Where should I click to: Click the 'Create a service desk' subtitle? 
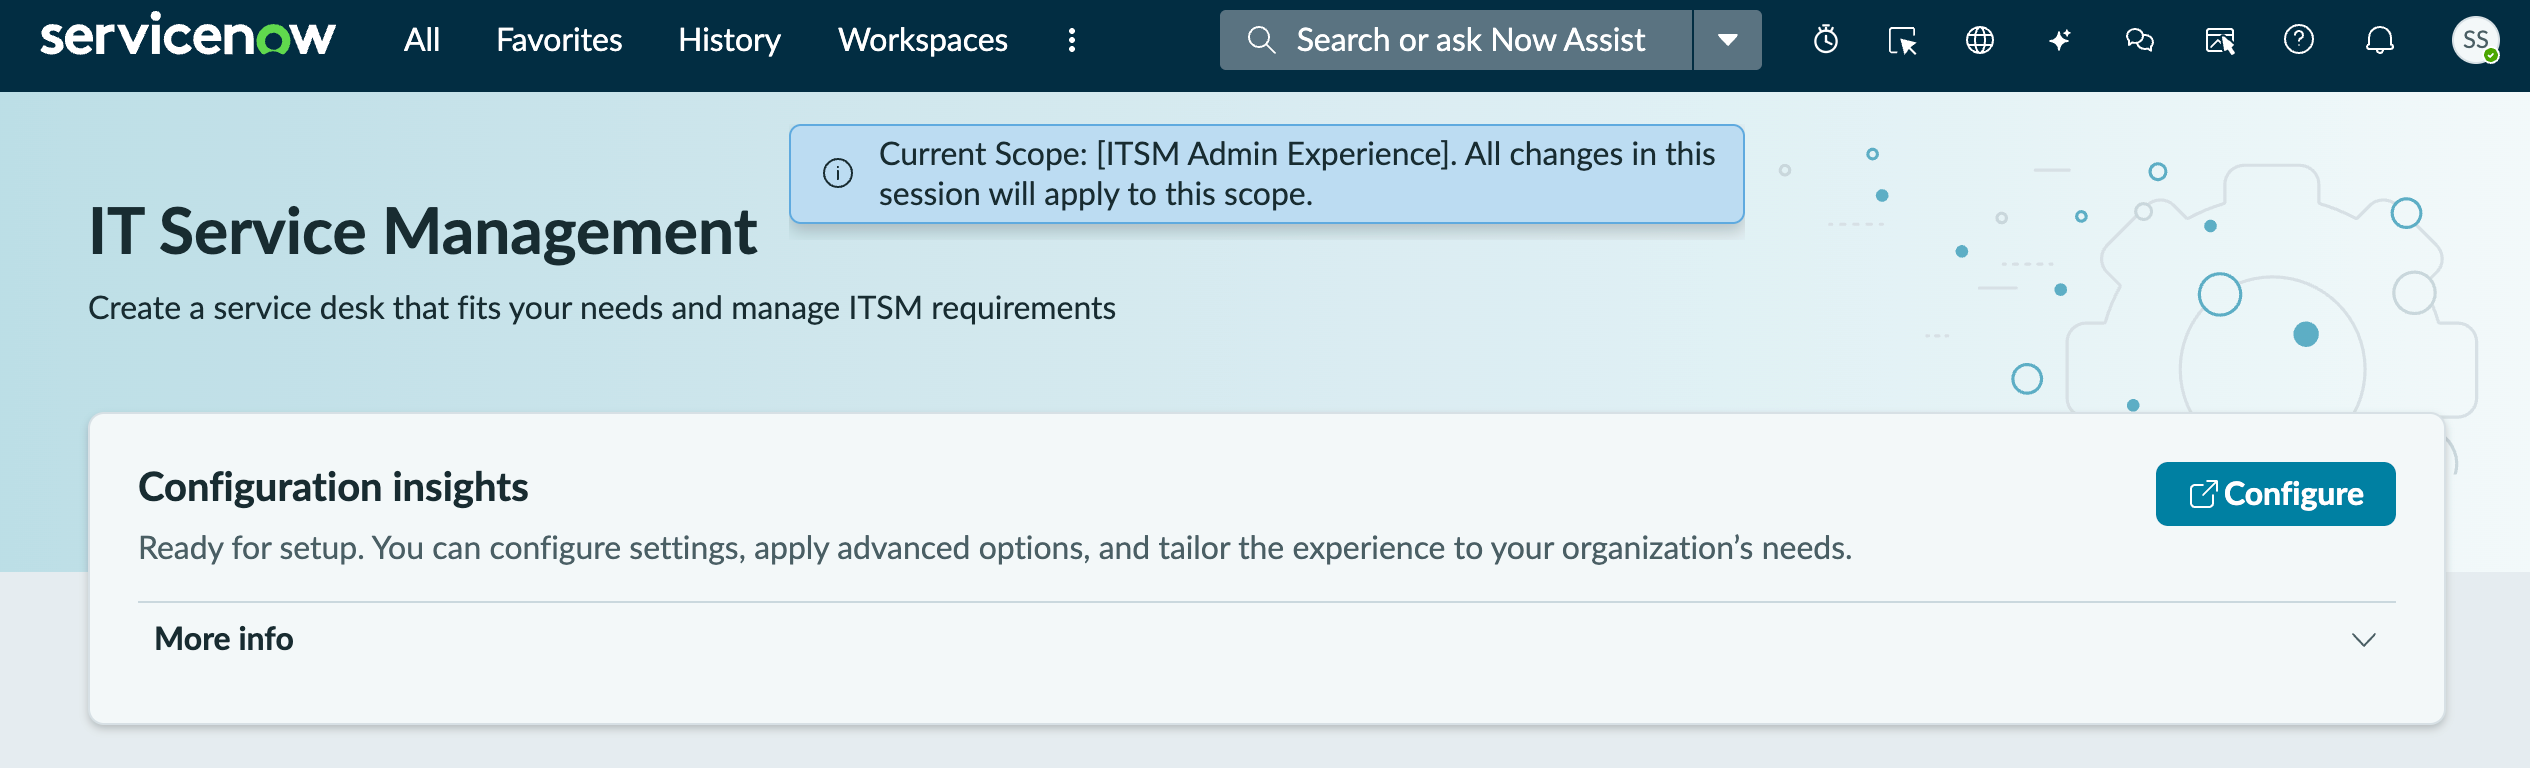[602, 308]
